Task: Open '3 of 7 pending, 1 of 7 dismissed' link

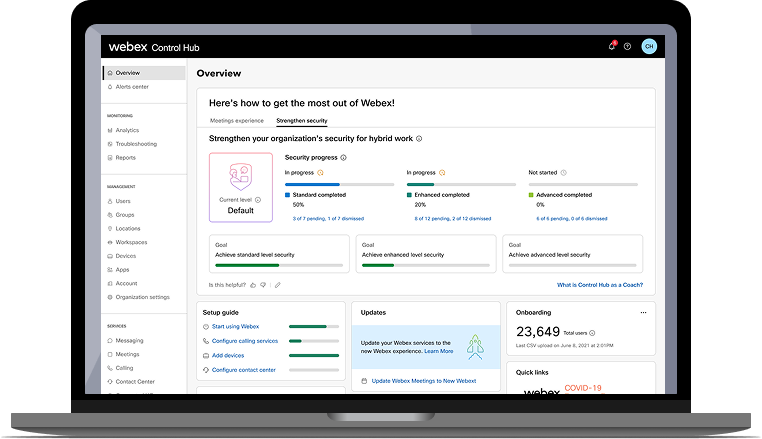Action: 328,219
